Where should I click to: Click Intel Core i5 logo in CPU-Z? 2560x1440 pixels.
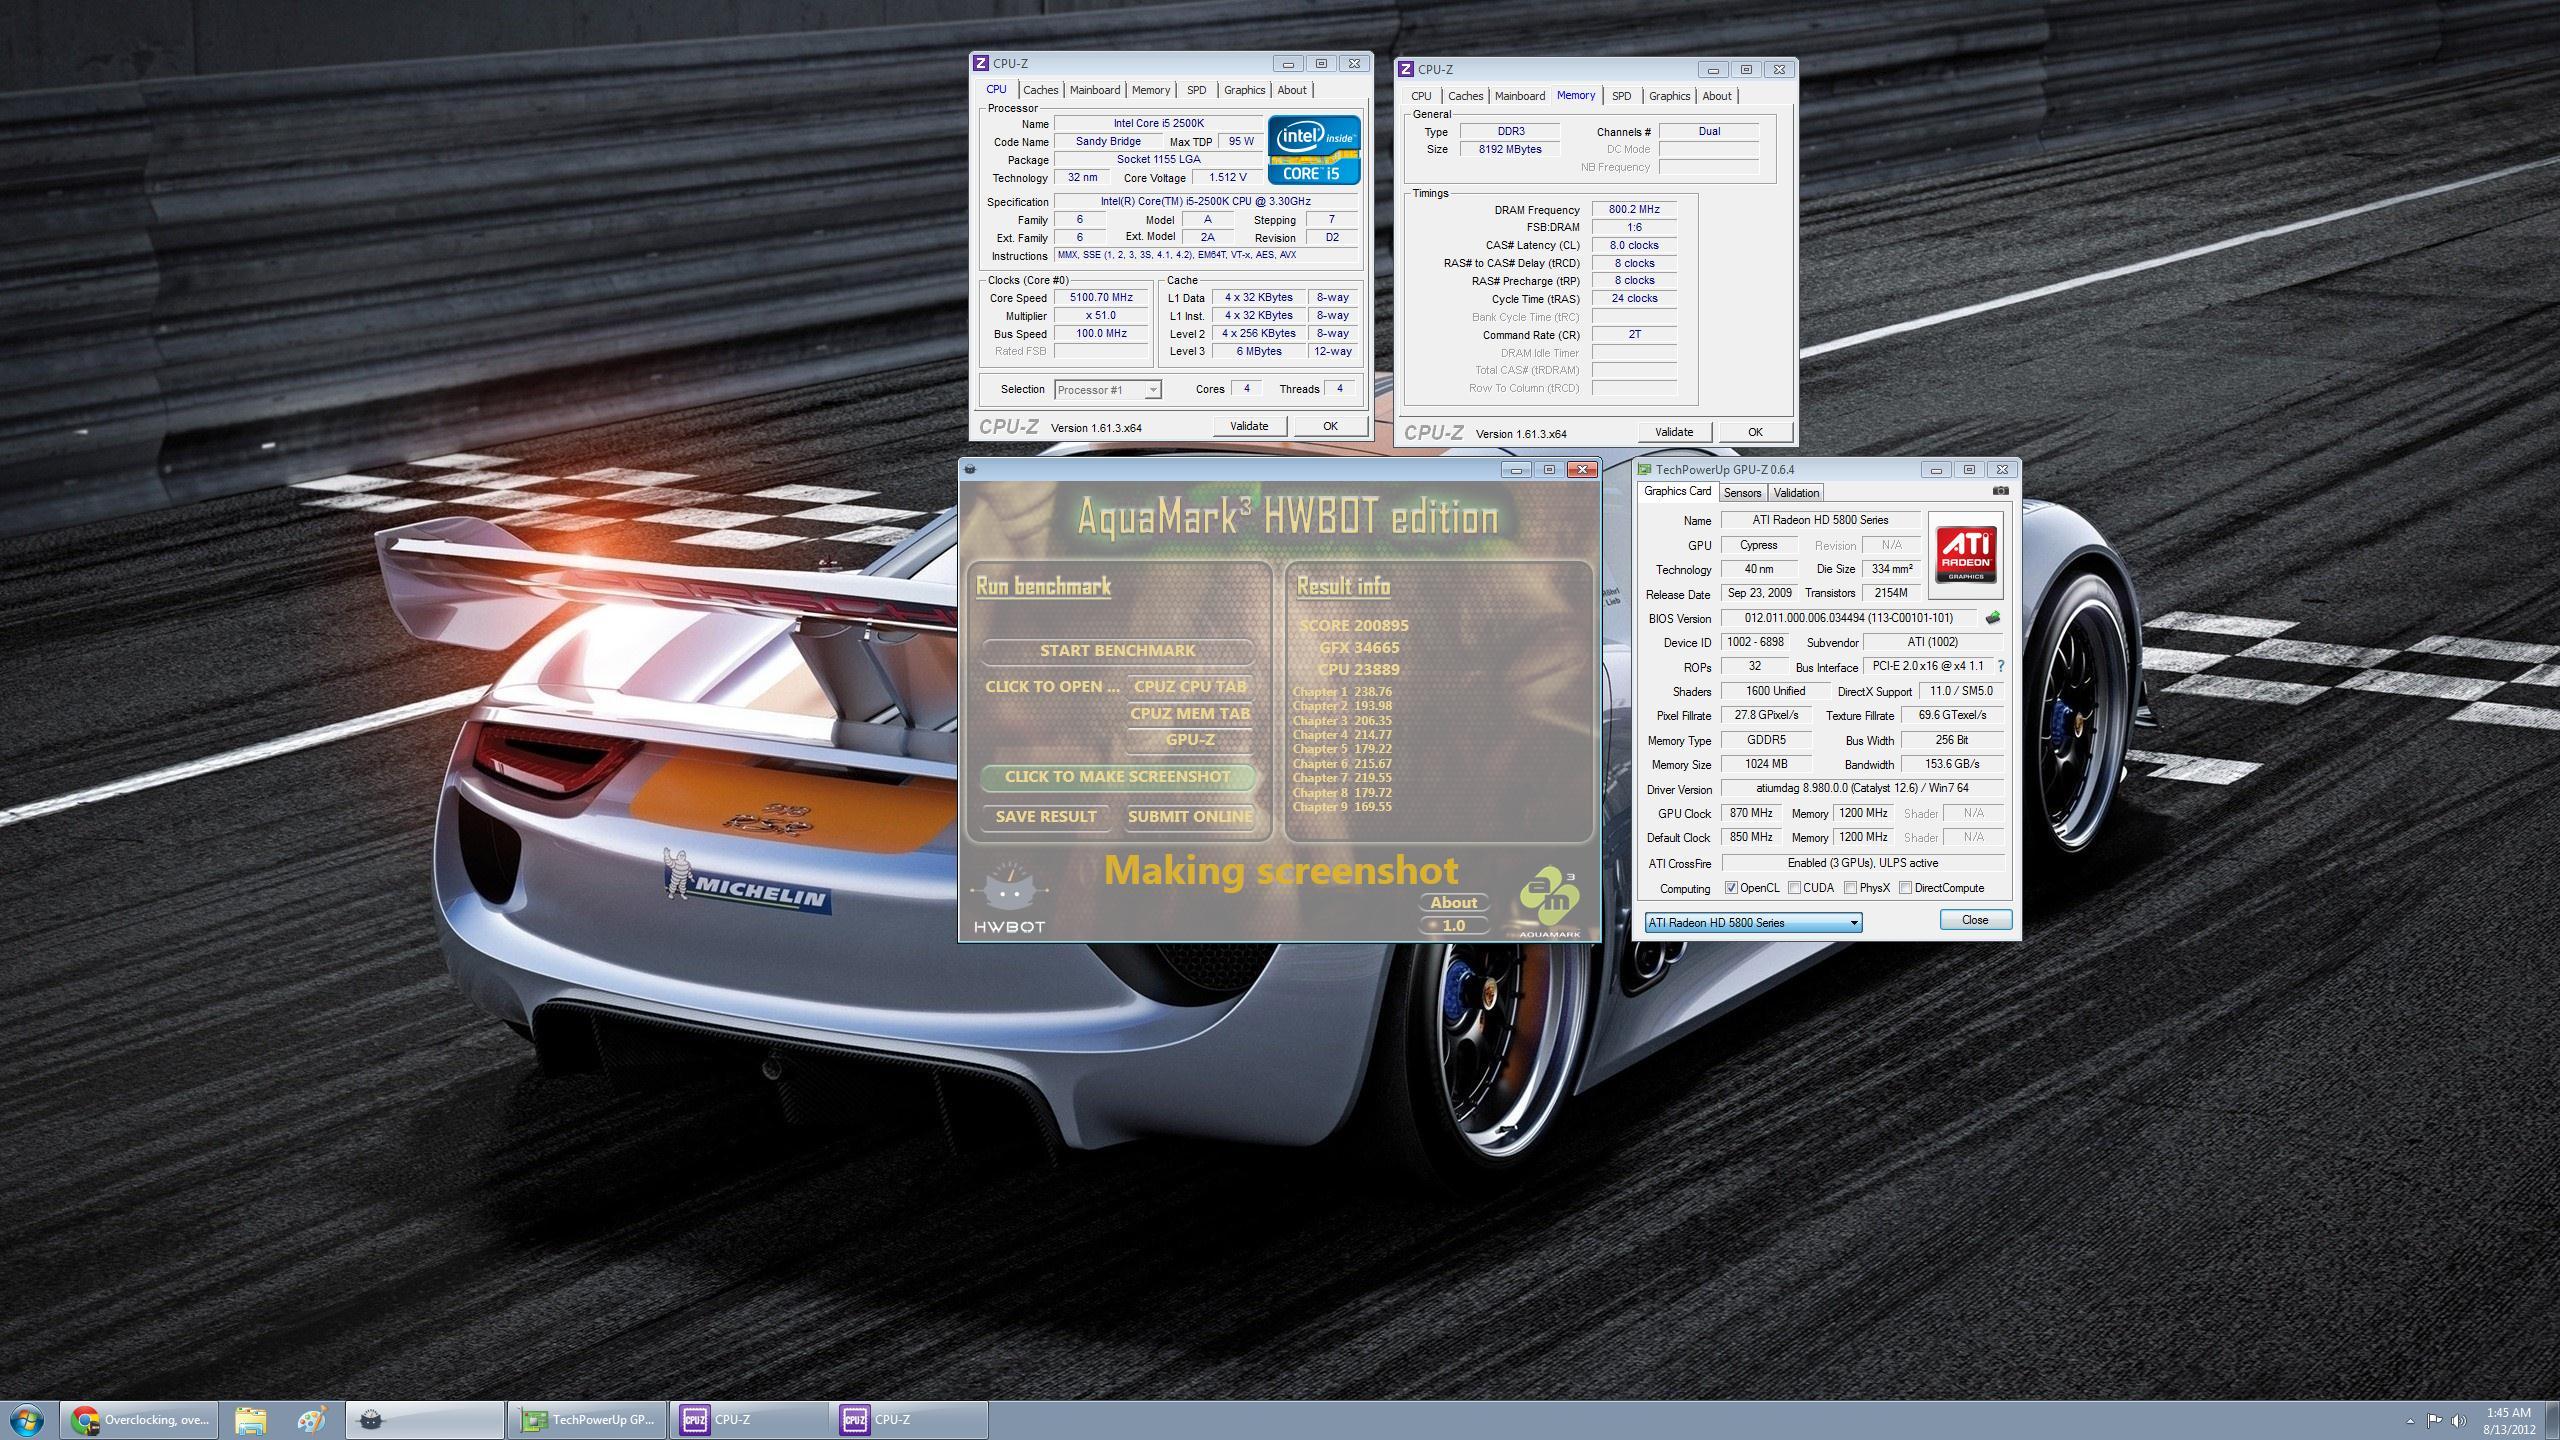click(x=1314, y=150)
